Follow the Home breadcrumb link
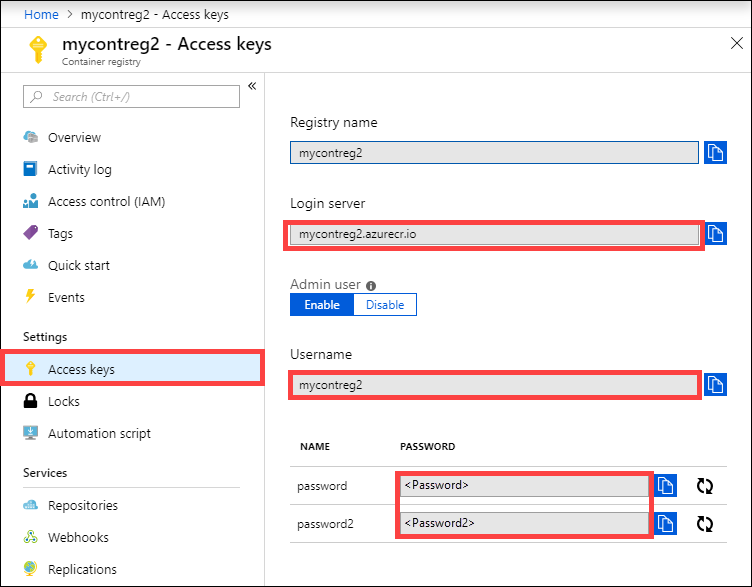The width and height of the screenshot is (752, 587). point(41,14)
